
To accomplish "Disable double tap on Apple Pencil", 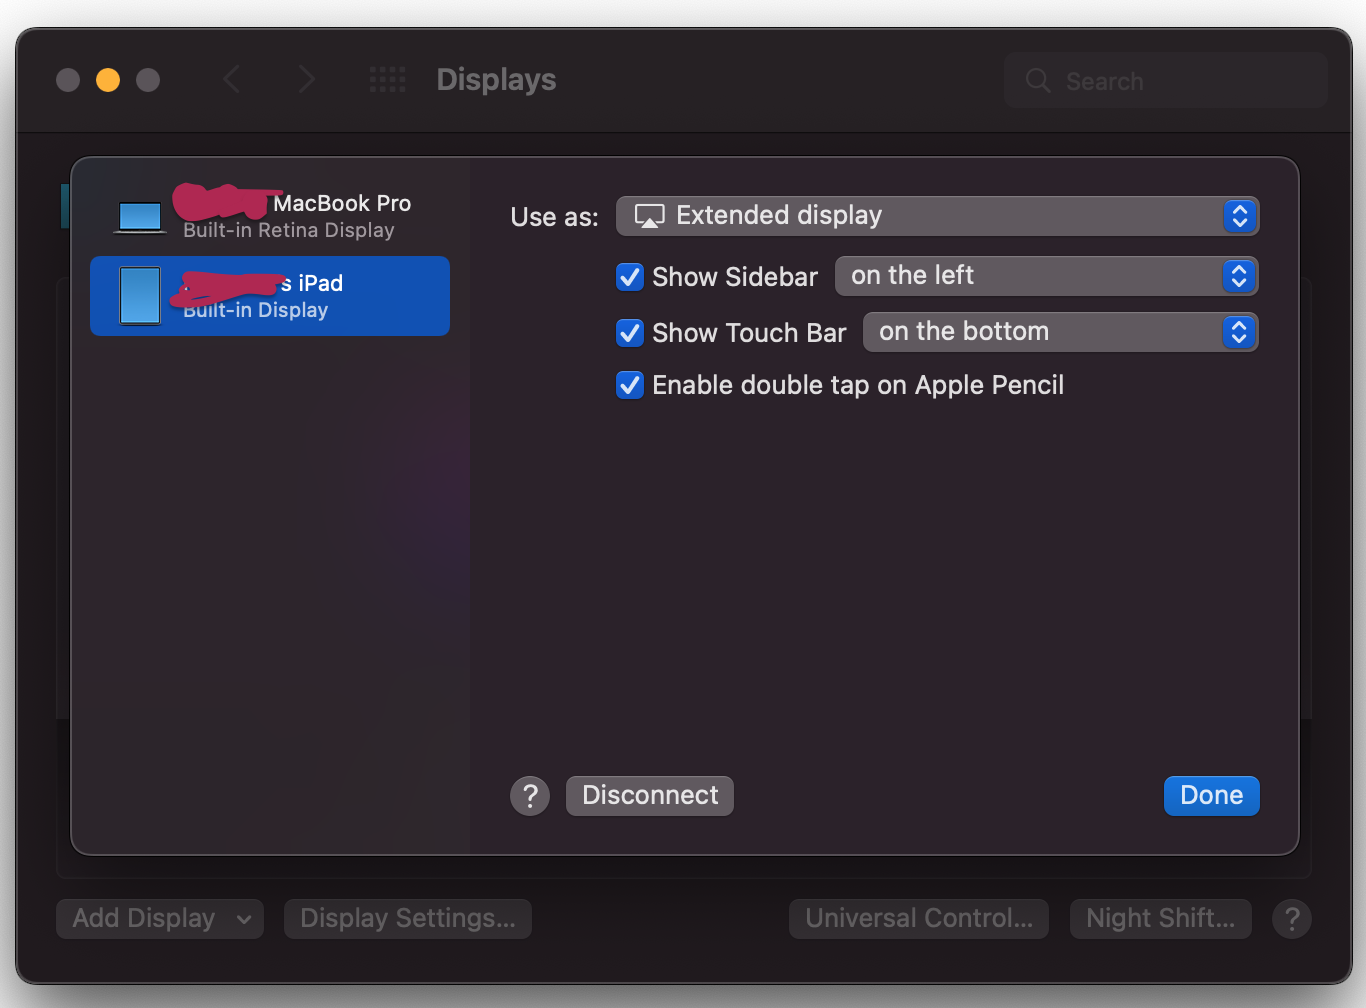I will [x=630, y=385].
